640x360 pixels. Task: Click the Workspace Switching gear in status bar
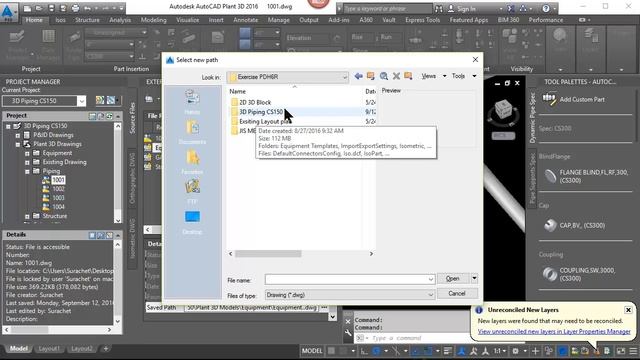[x=516, y=351]
